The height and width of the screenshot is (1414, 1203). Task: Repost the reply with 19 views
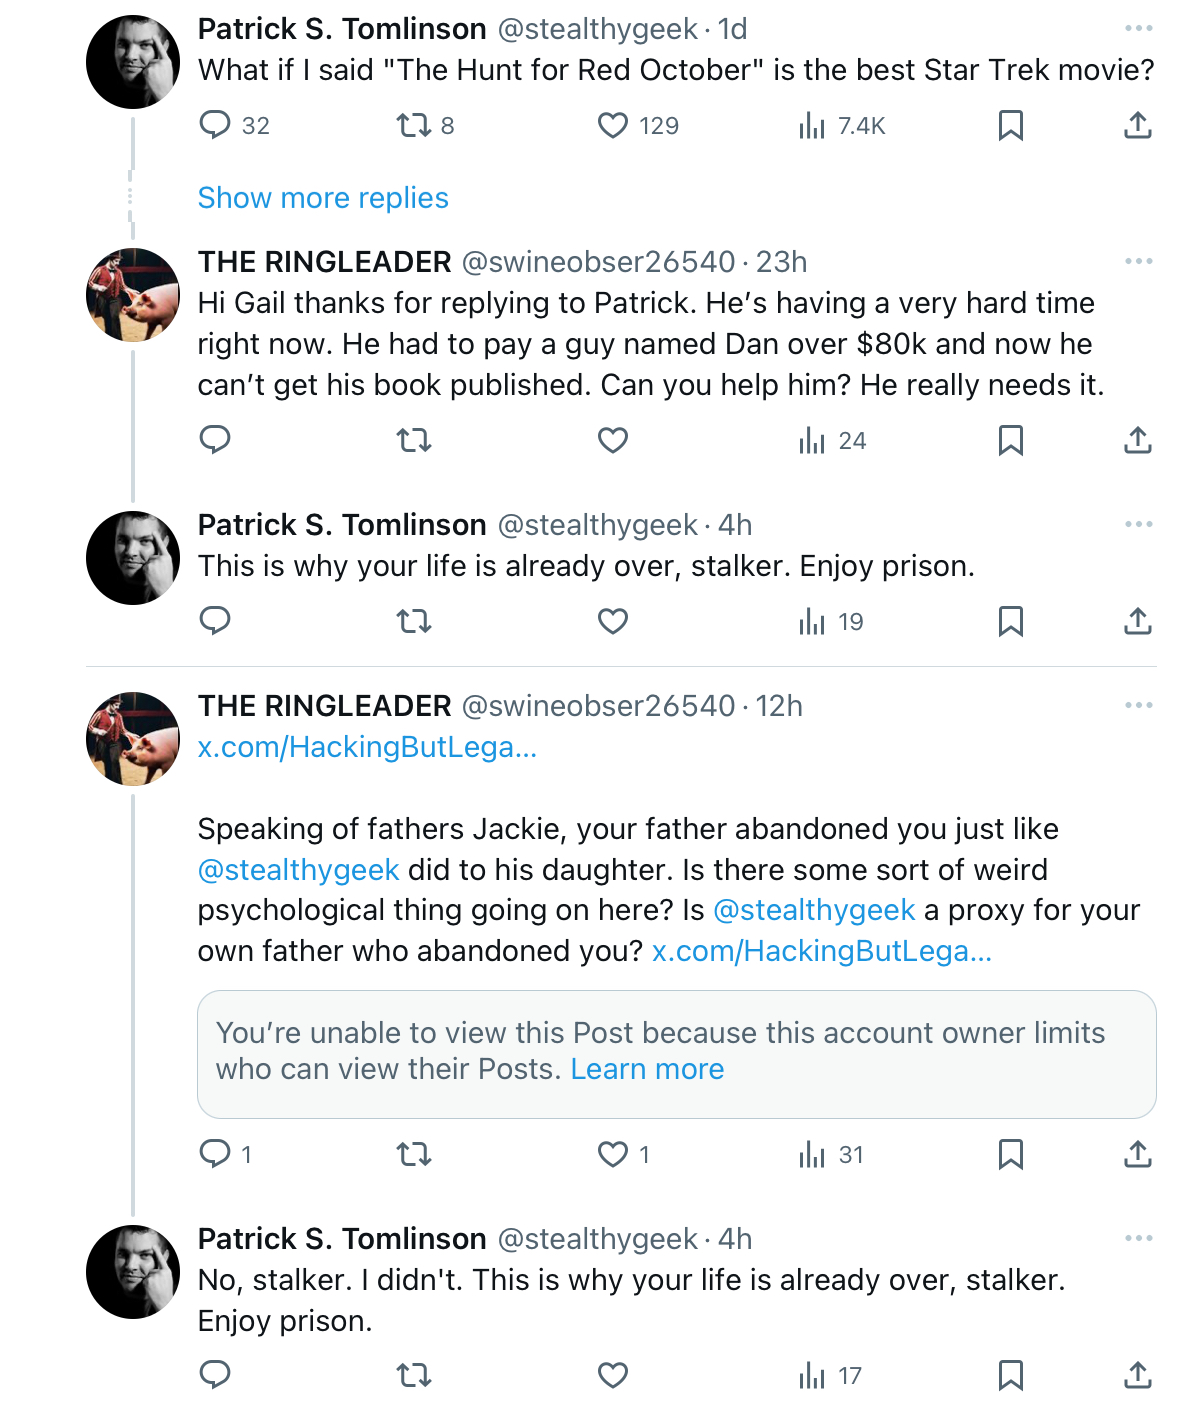click(x=414, y=621)
